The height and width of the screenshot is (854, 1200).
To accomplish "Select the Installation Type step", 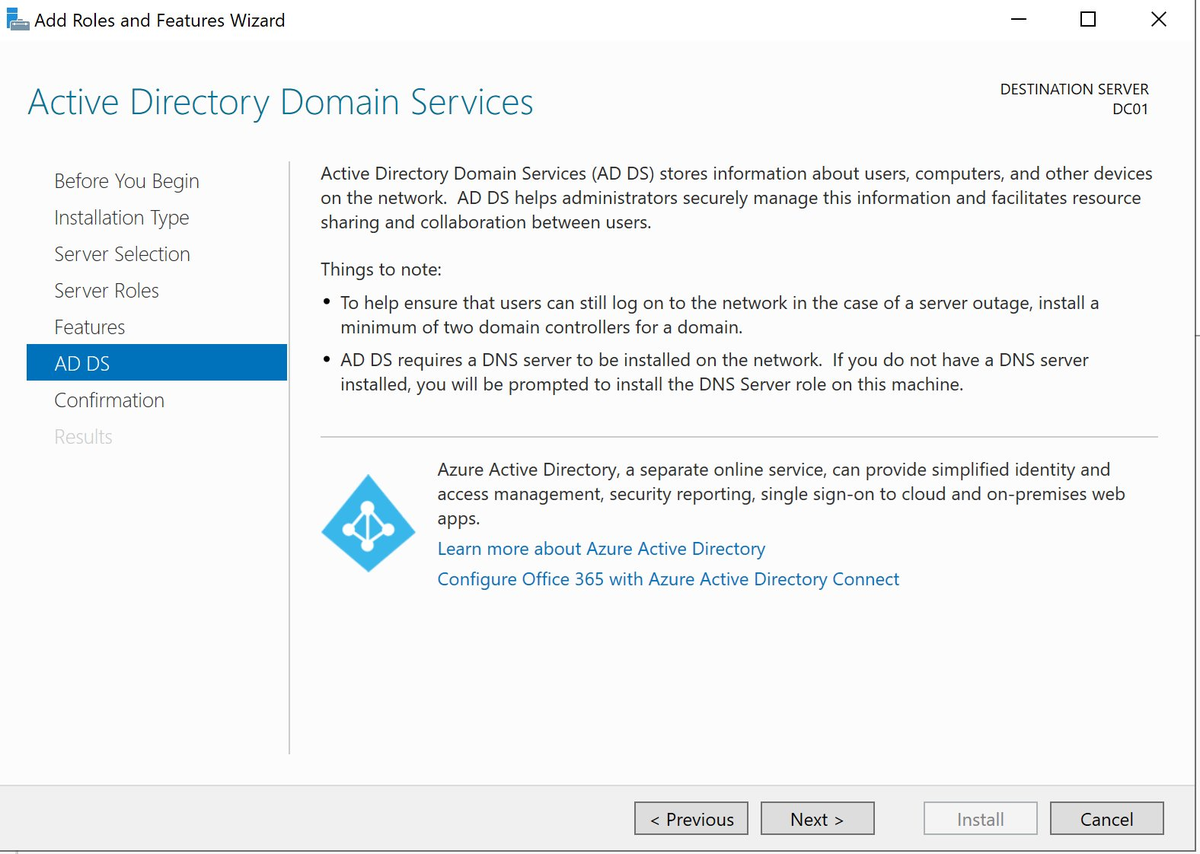I will 121,218.
